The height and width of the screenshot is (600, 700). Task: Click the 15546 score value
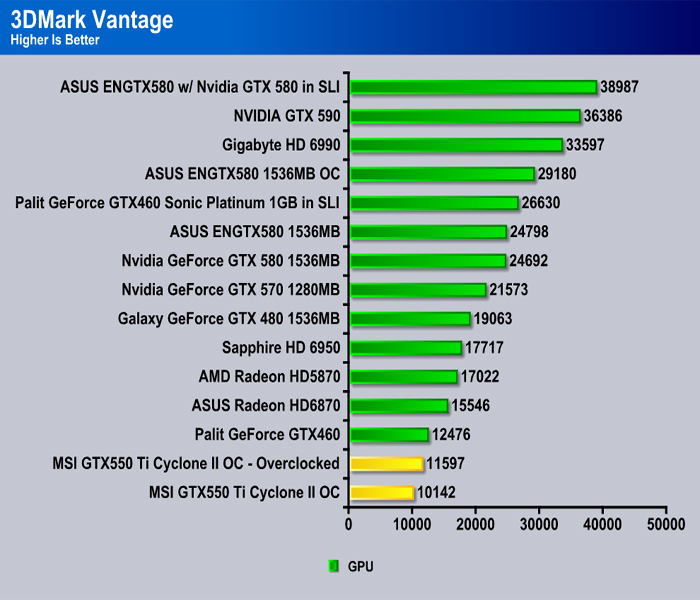[471, 405]
